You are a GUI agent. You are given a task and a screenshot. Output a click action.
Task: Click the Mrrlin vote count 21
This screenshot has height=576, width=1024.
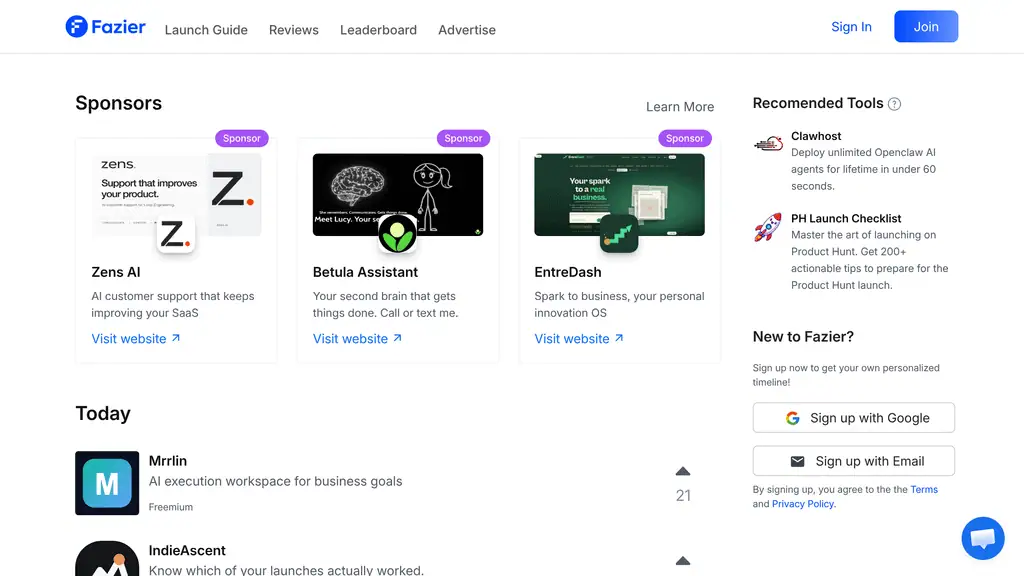pyautogui.click(x=683, y=496)
